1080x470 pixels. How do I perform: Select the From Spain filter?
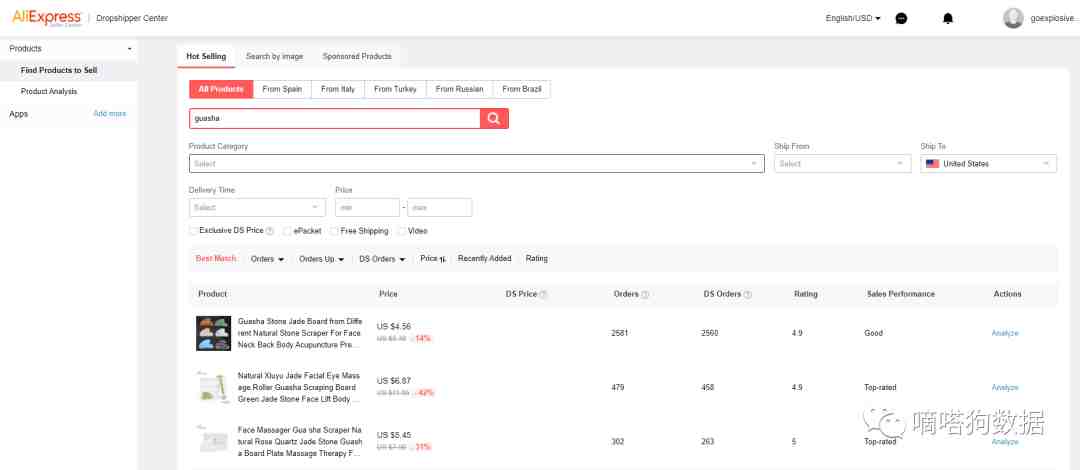click(x=282, y=90)
